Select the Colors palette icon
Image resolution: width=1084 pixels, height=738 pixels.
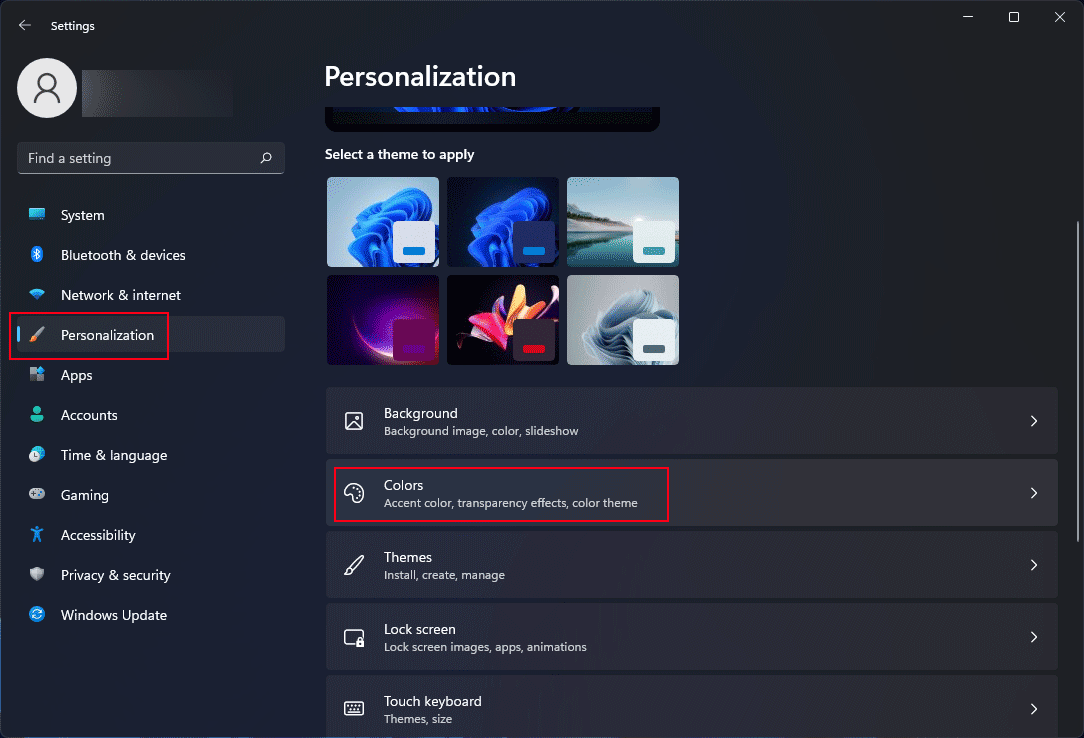(x=354, y=493)
